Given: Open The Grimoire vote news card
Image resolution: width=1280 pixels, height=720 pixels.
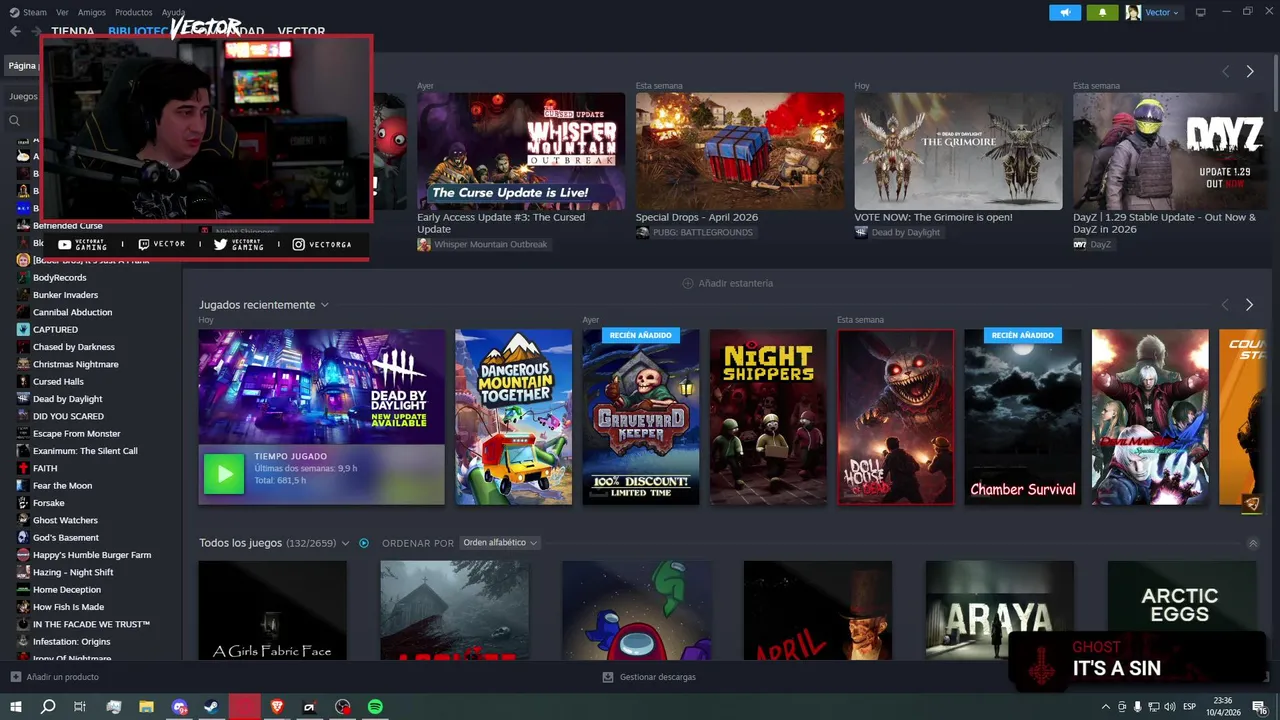Looking at the screenshot, I should coord(958,151).
